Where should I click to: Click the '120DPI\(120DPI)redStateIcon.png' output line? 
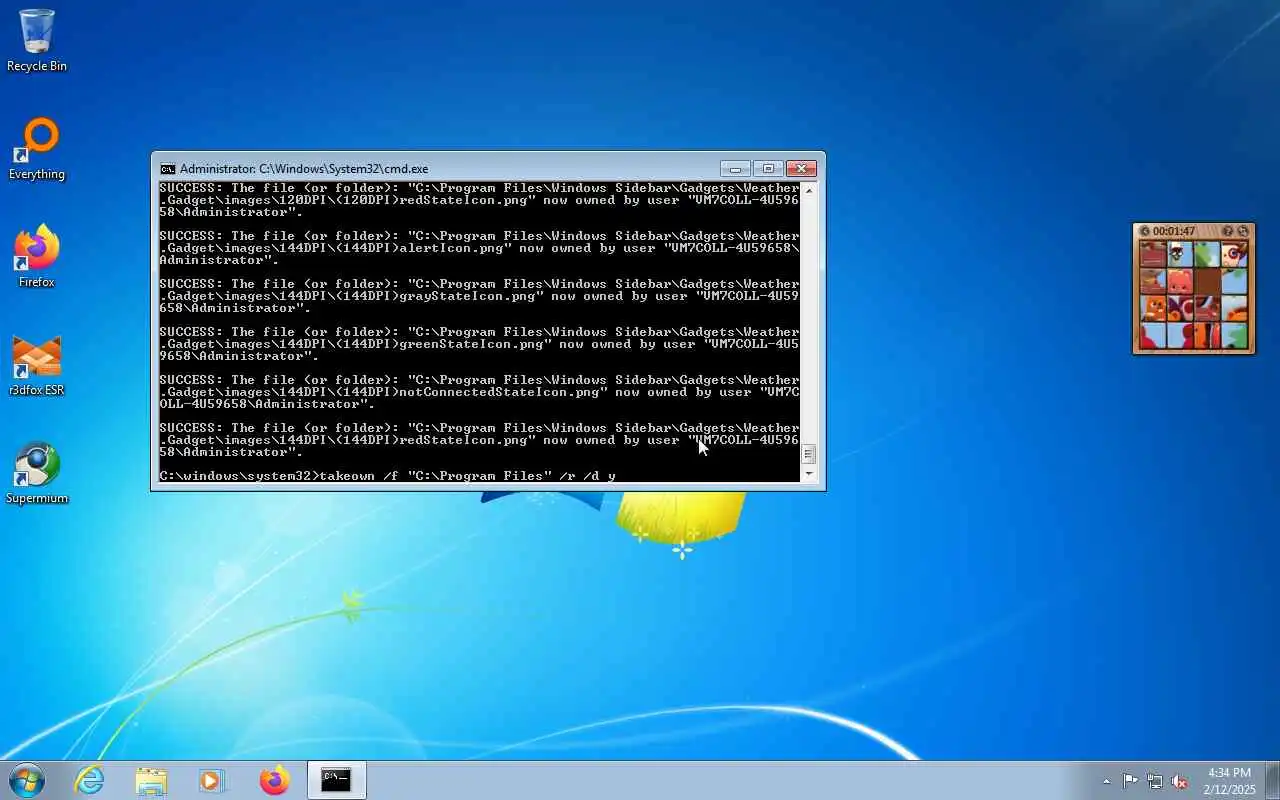(479, 200)
